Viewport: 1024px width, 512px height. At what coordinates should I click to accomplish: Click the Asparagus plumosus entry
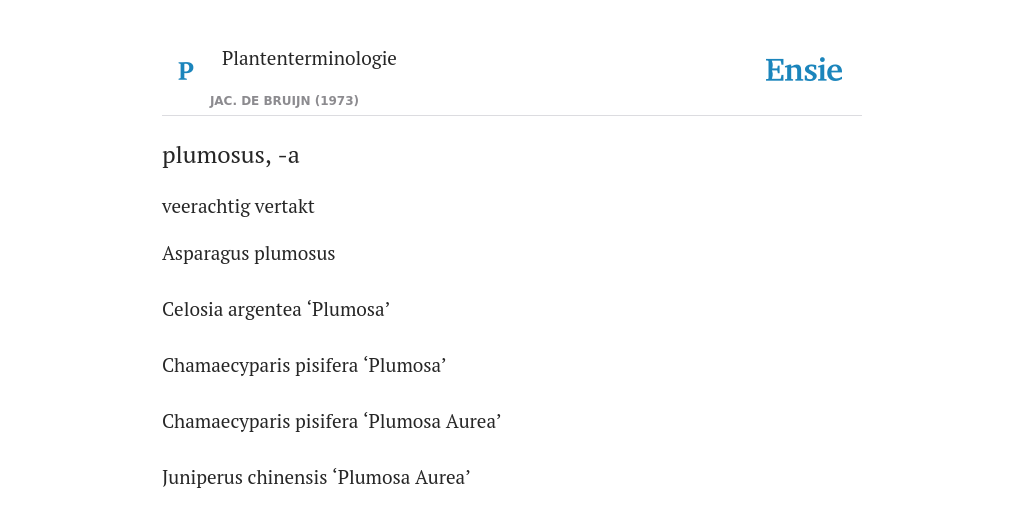(x=248, y=253)
